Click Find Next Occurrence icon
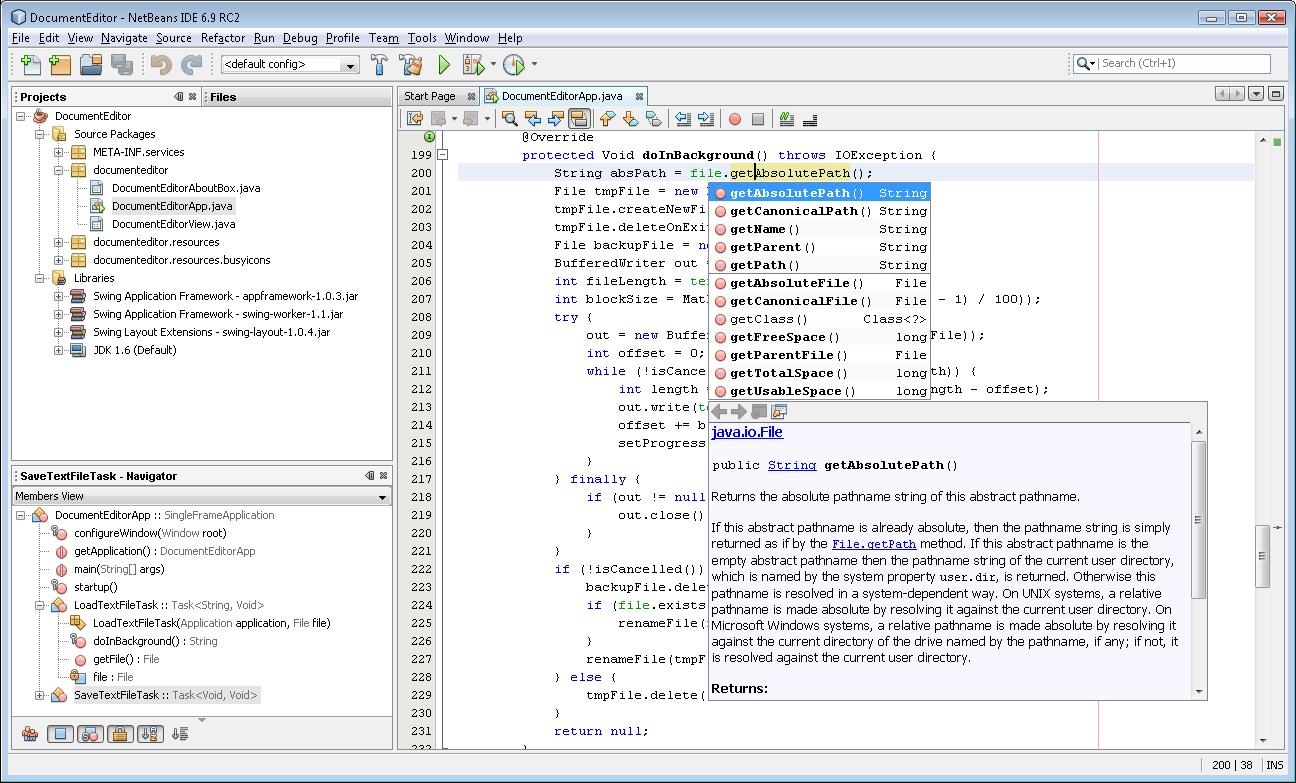The width and height of the screenshot is (1296, 783). coord(555,119)
